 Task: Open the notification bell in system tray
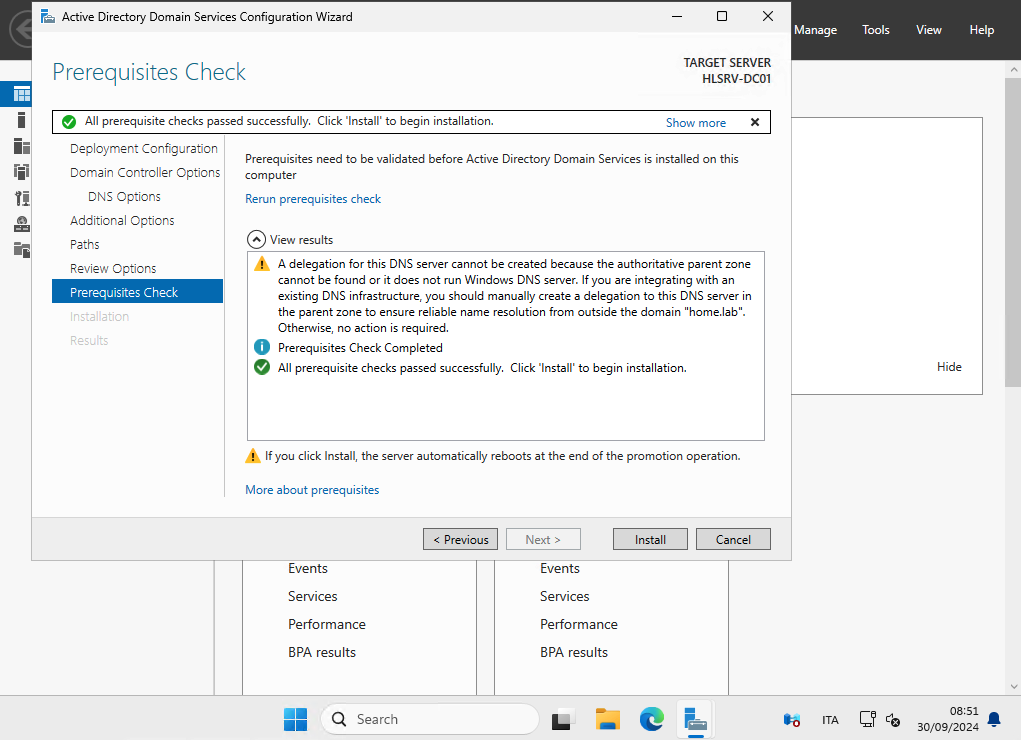click(994, 719)
